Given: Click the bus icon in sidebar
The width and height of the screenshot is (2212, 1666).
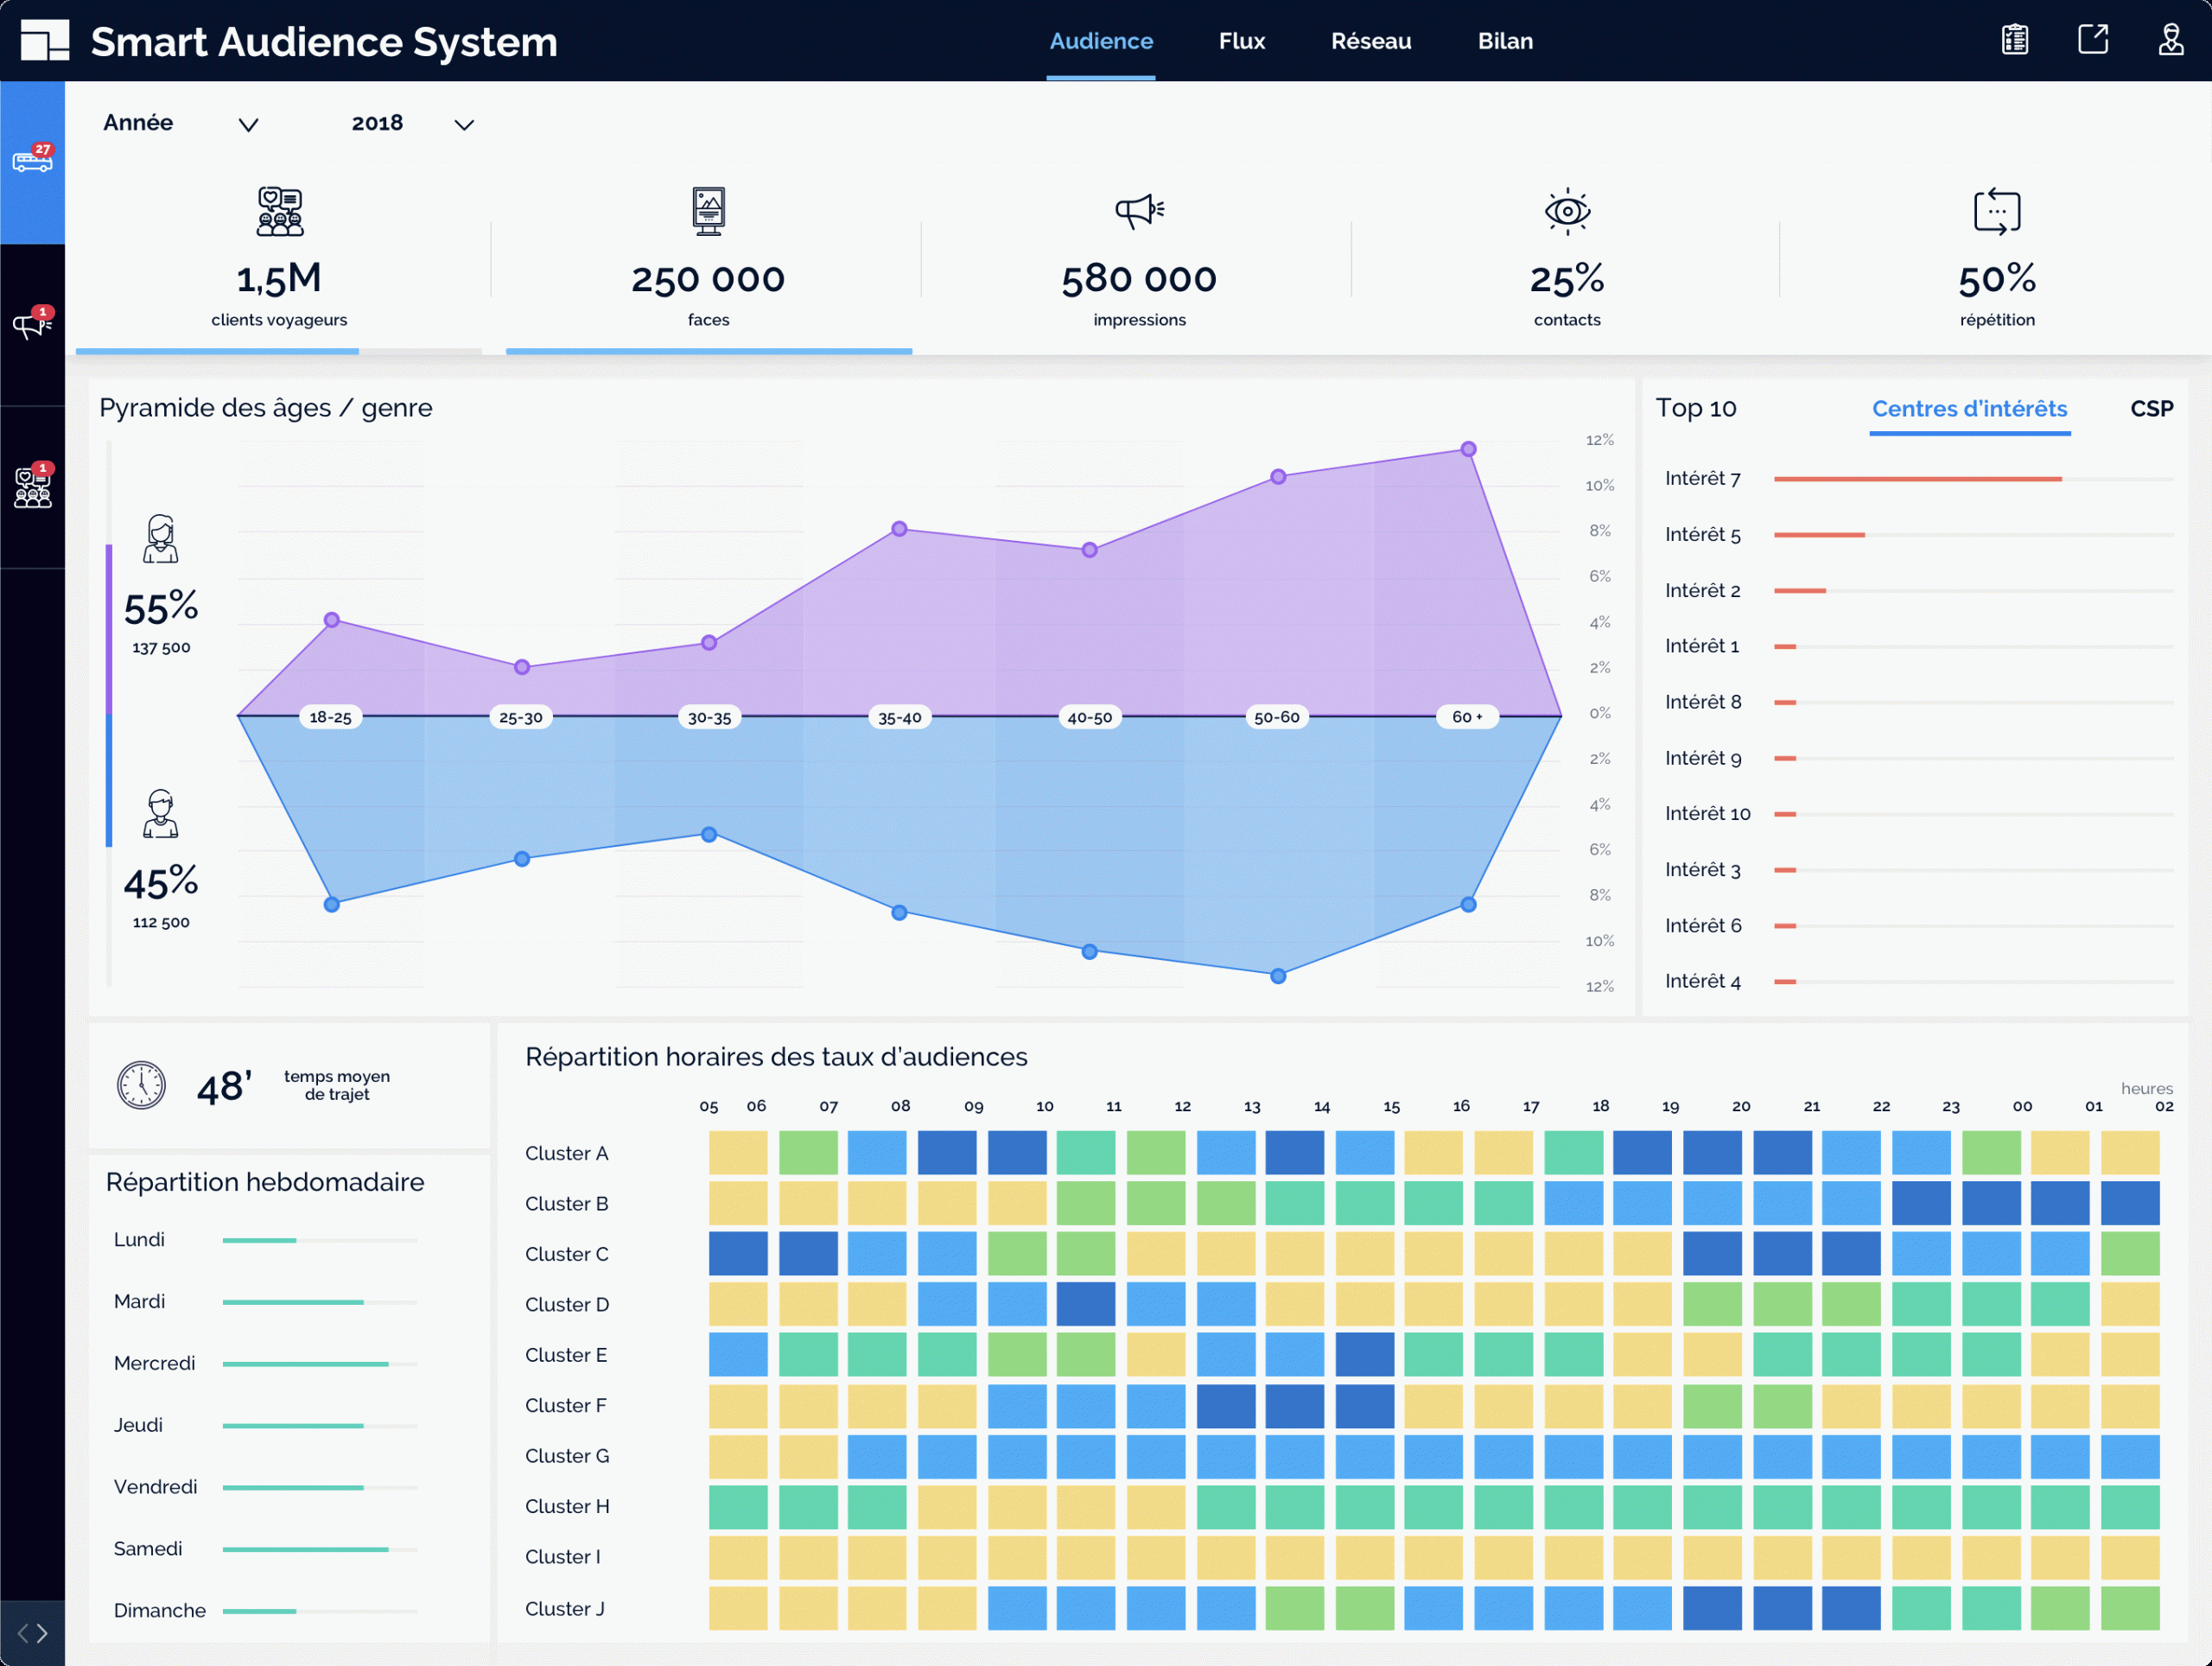Looking at the screenshot, I should coord(32,161).
